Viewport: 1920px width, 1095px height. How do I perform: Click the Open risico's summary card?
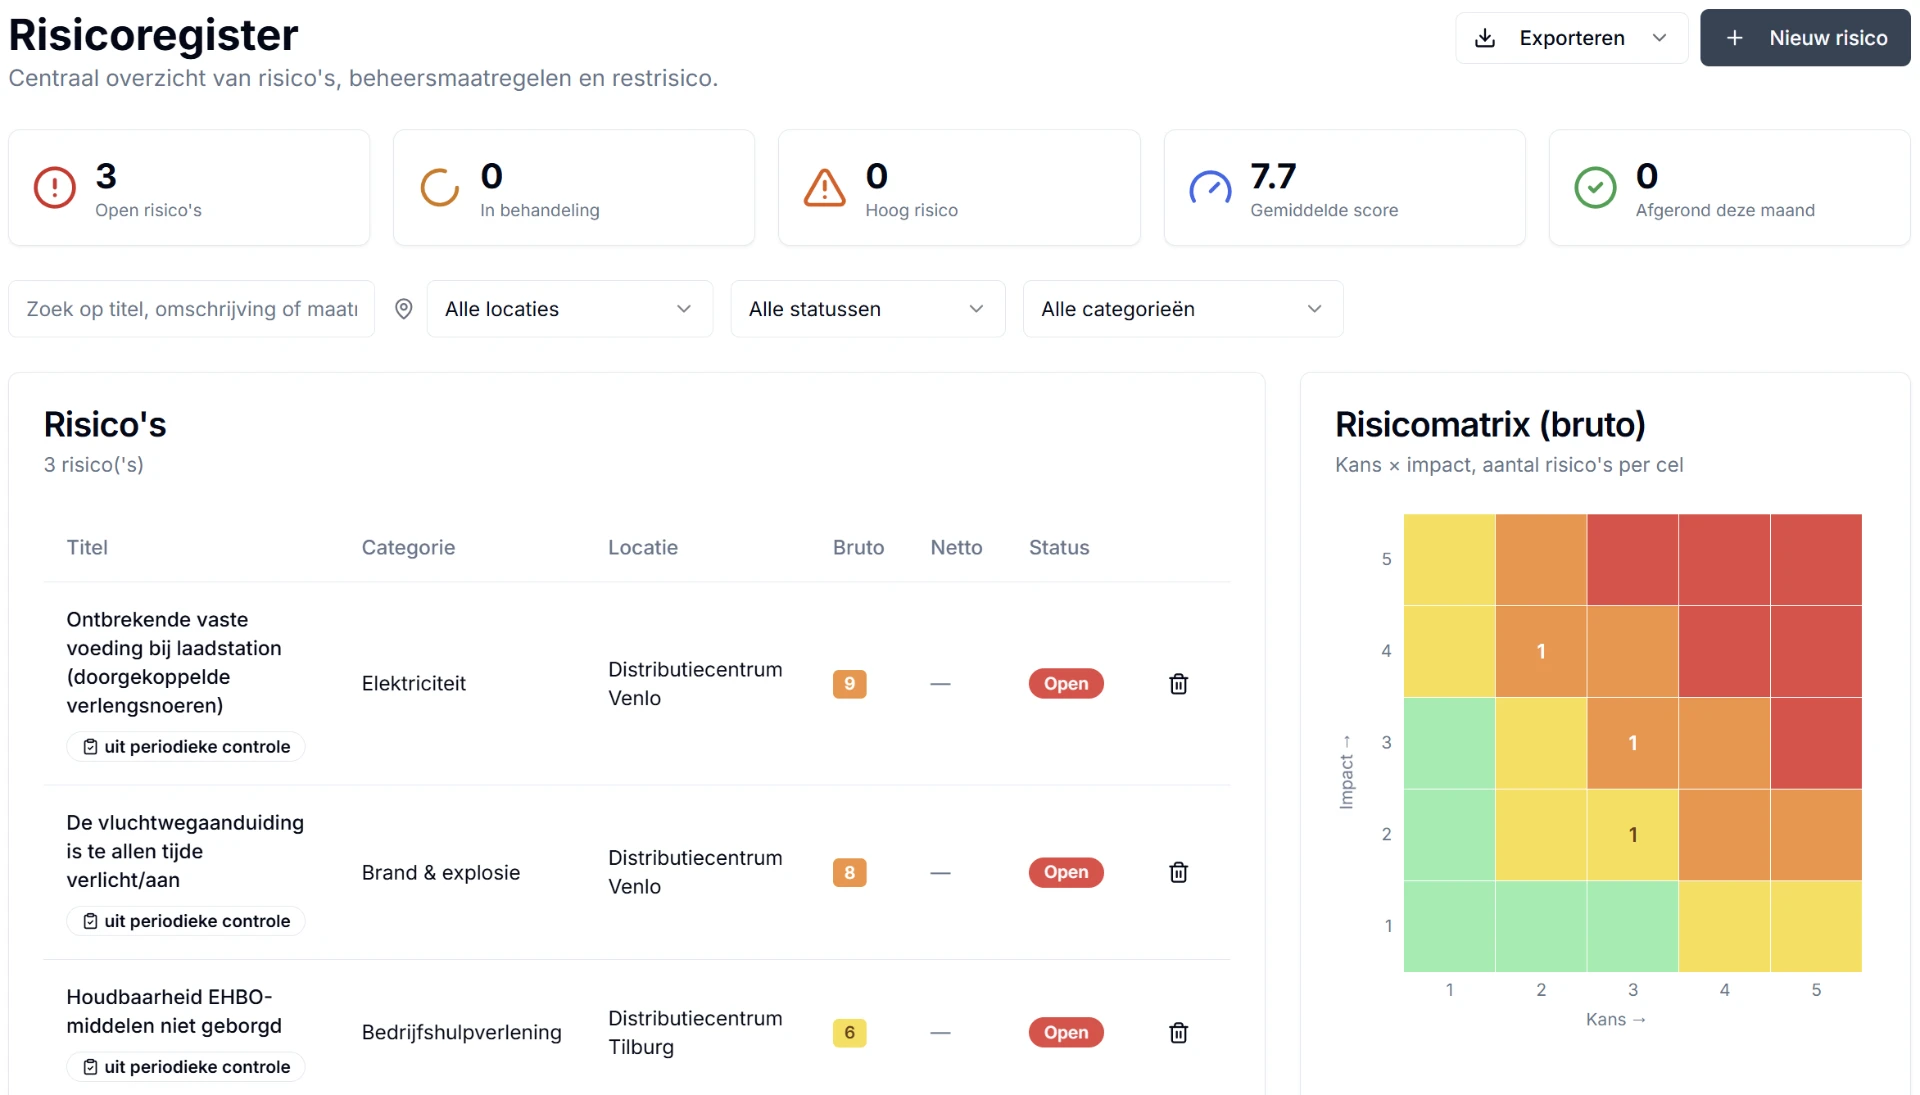tap(189, 187)
